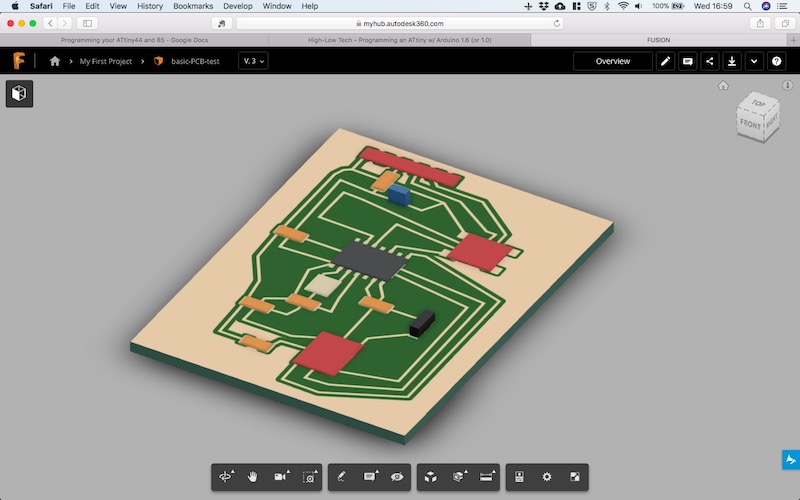Go forward in Safari
This screenshot has width=800, height=500.
coord(65,23)
